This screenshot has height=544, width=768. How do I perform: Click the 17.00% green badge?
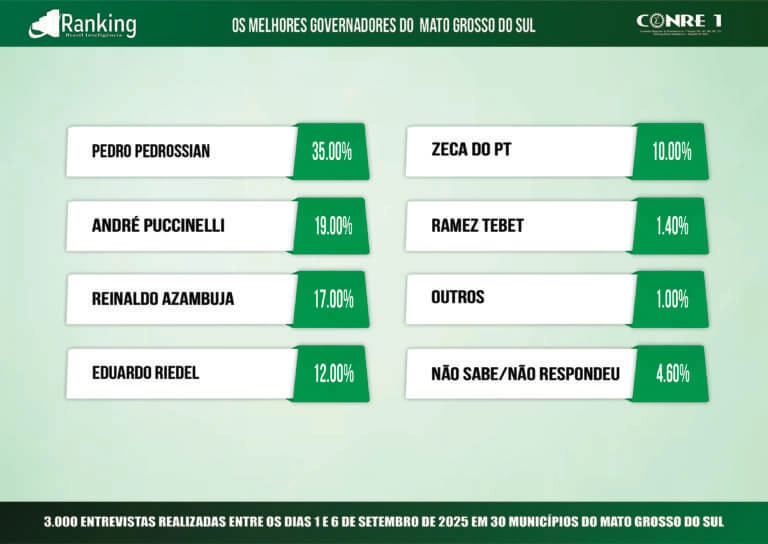(x=332, y=299)
